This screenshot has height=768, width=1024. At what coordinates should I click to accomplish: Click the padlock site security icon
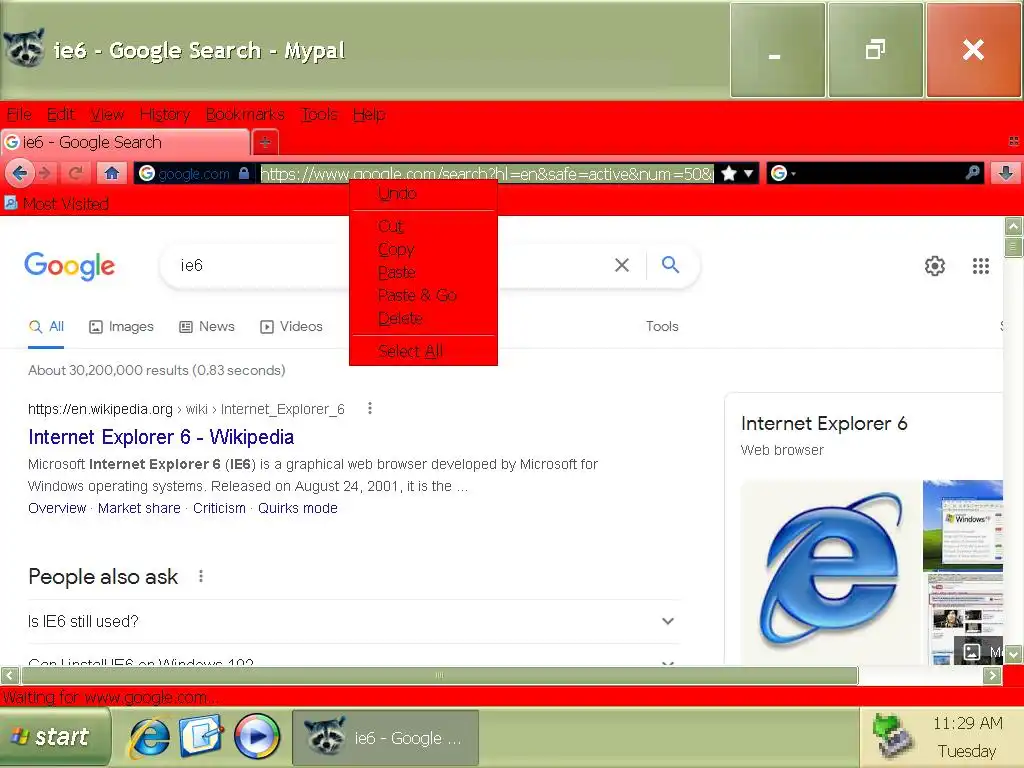click(x=244, y=174)
